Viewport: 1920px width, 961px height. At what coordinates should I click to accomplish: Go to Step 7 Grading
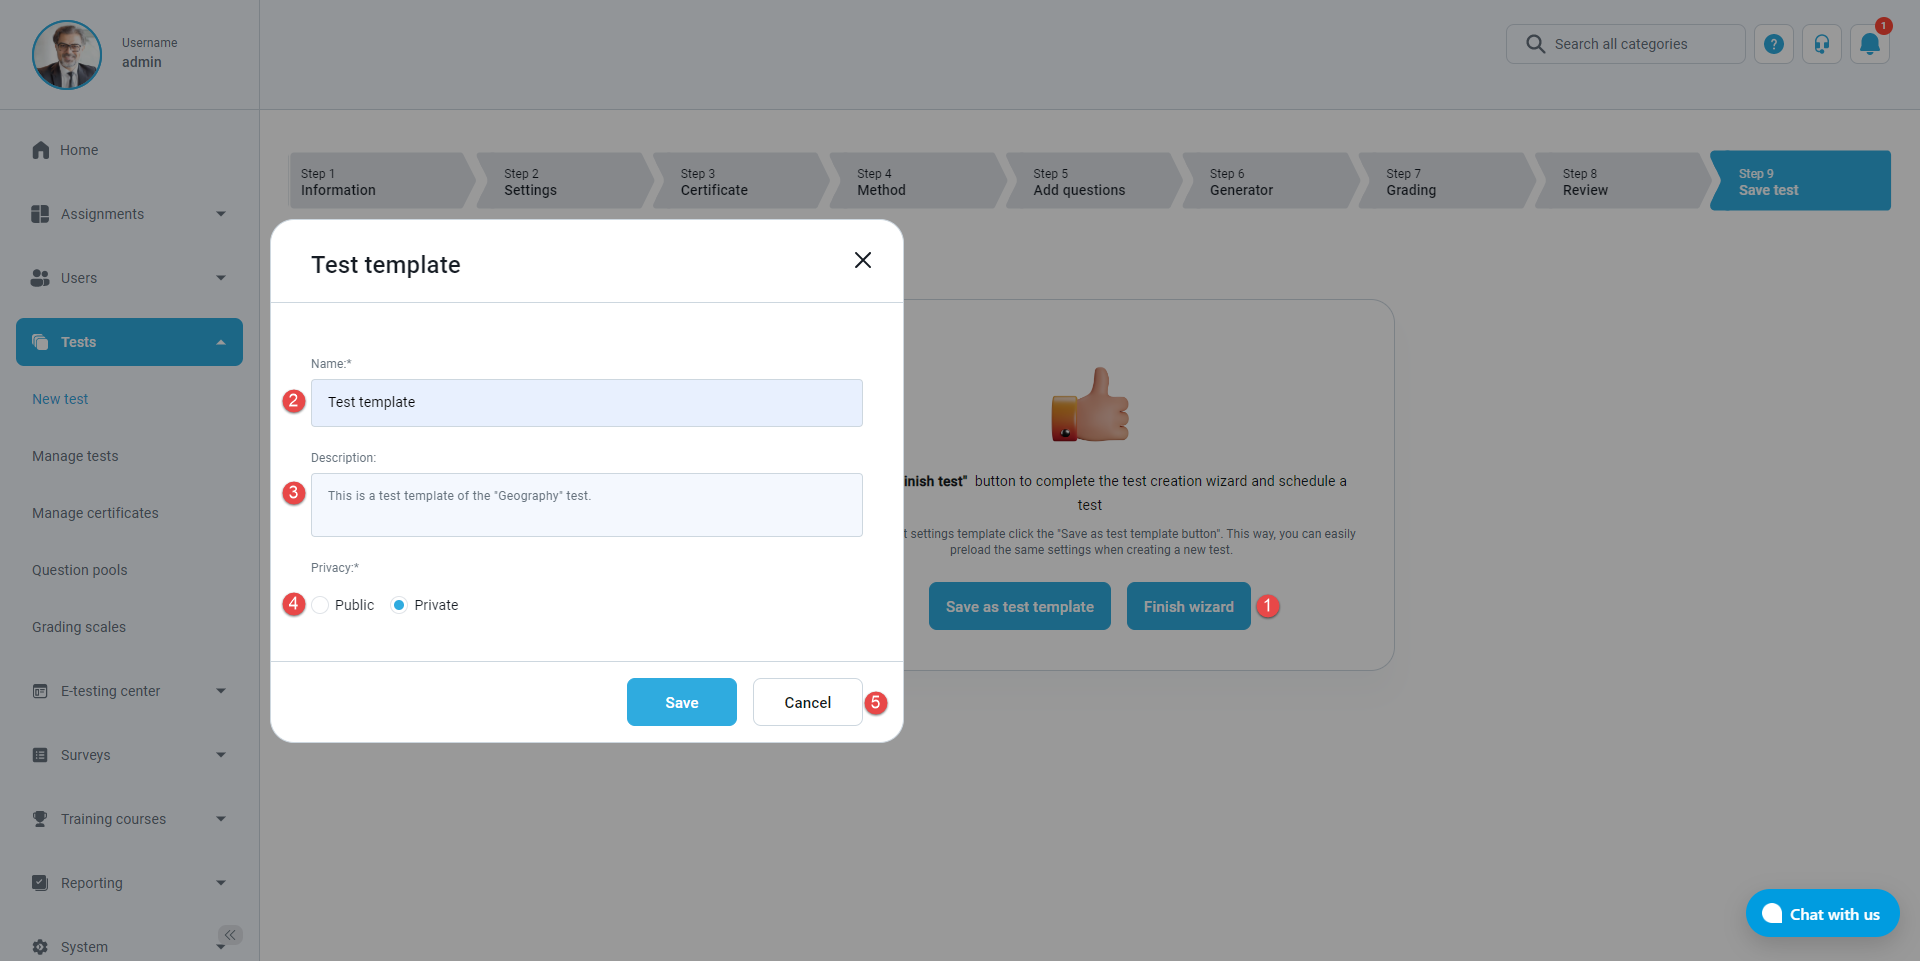[1447, 181]
